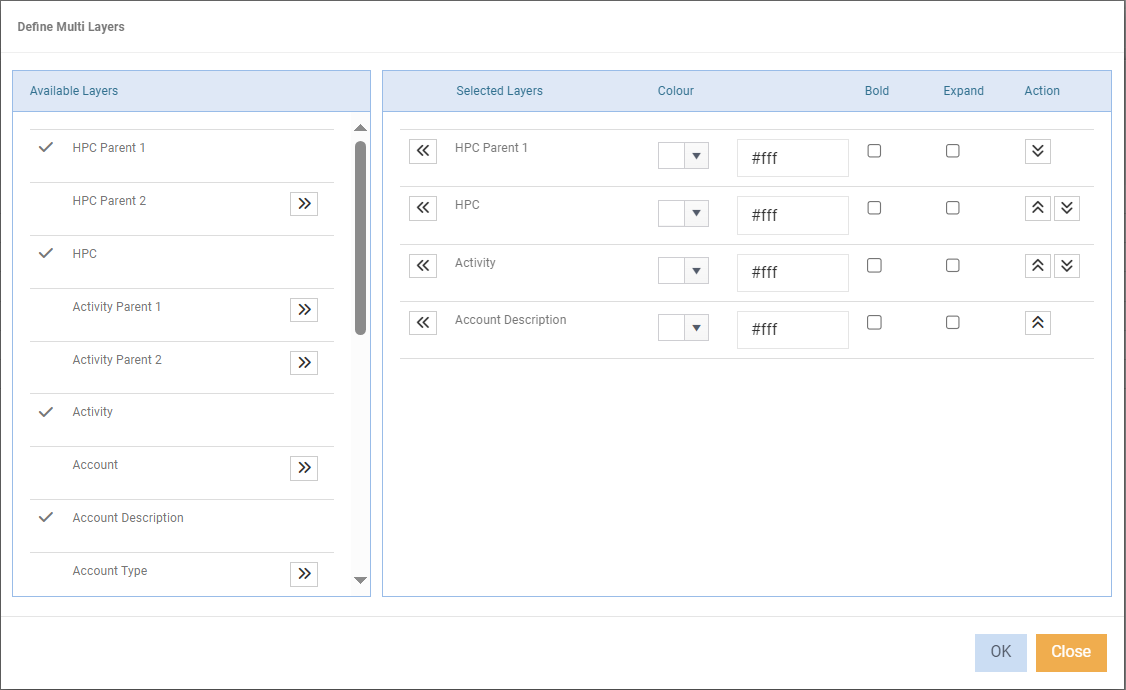
Task: Enable Bold for HPC Parent 1
Action: 874,150
